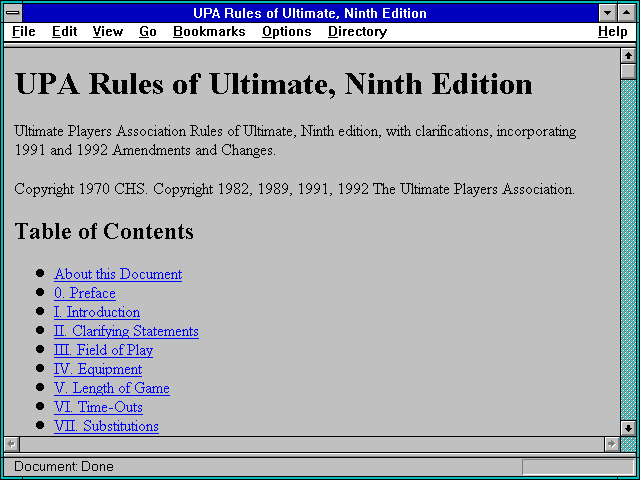This screenshot has width=640, height=480.
Task: Click the Copyright 1970 CHS paragraph
Action: click(295, 189)
